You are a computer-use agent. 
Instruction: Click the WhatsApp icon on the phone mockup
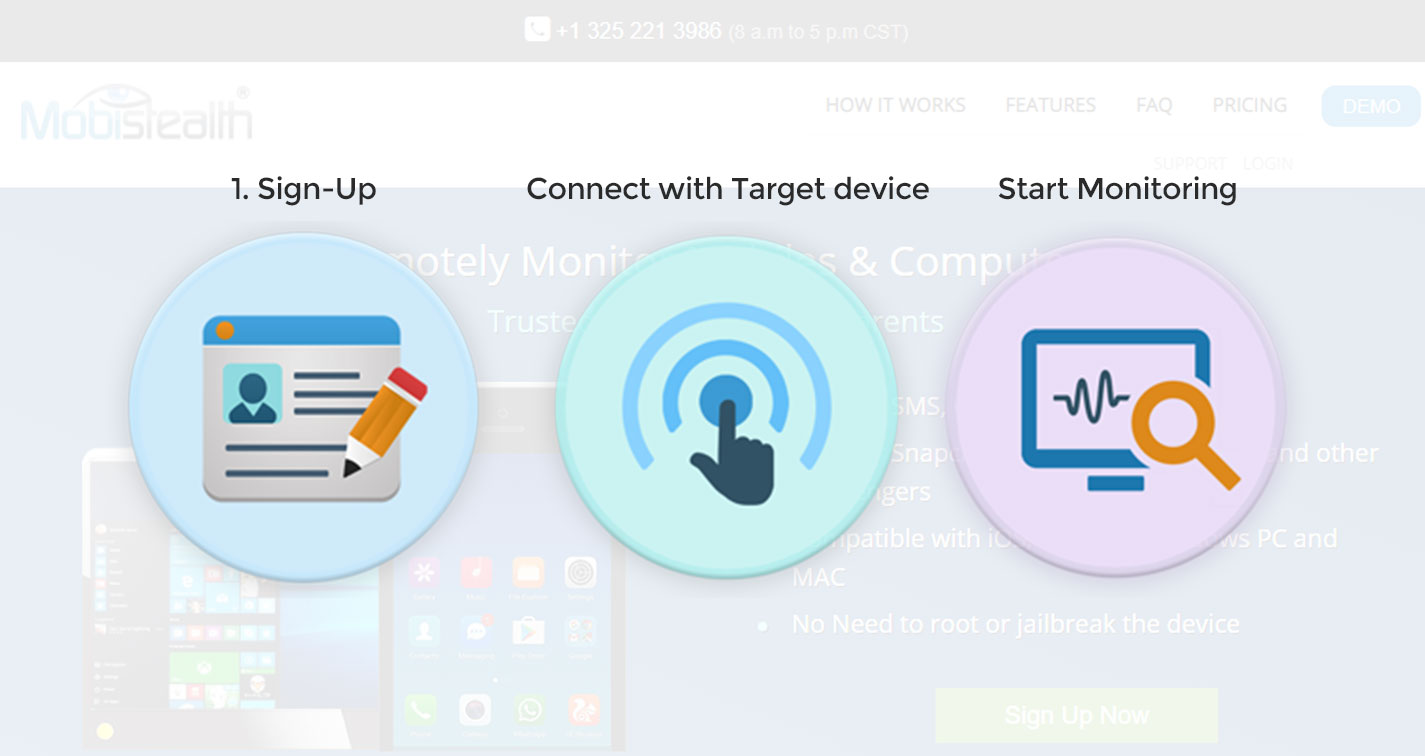528,711
